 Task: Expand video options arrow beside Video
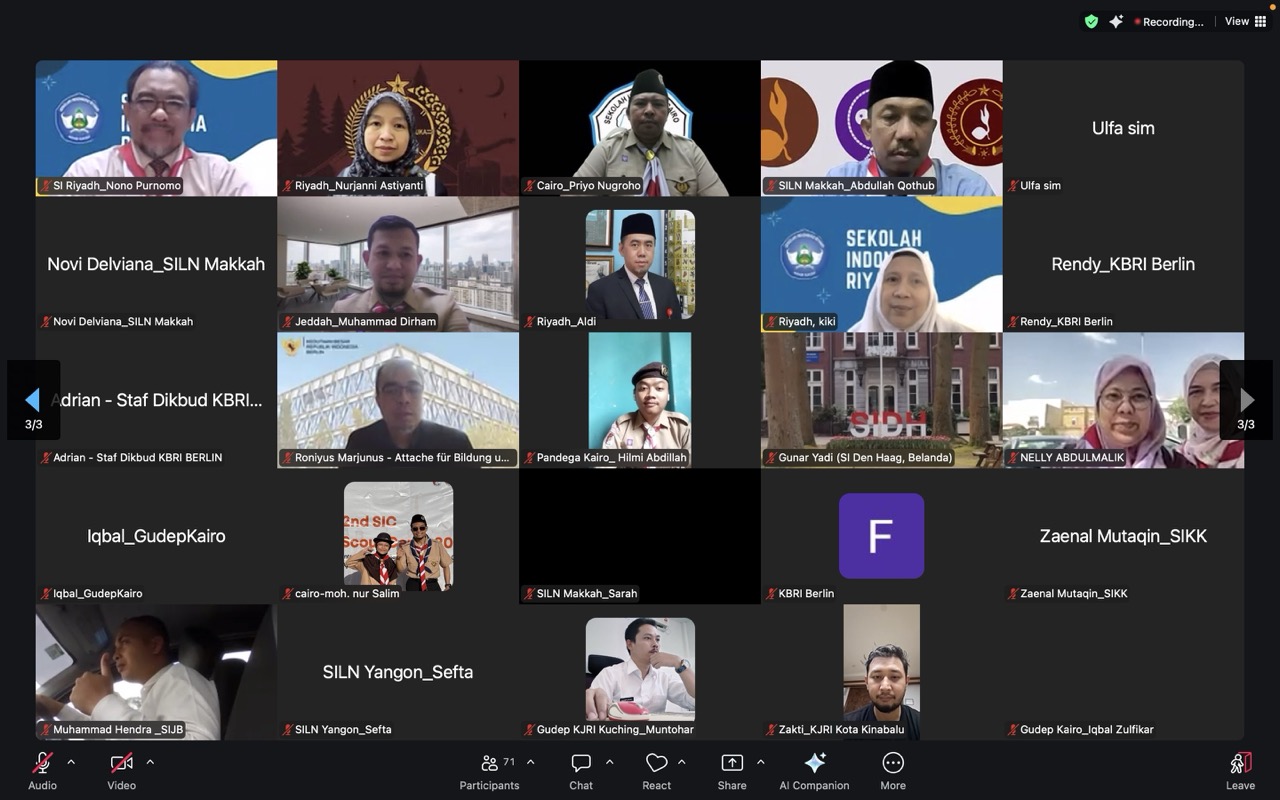(150, 762)
